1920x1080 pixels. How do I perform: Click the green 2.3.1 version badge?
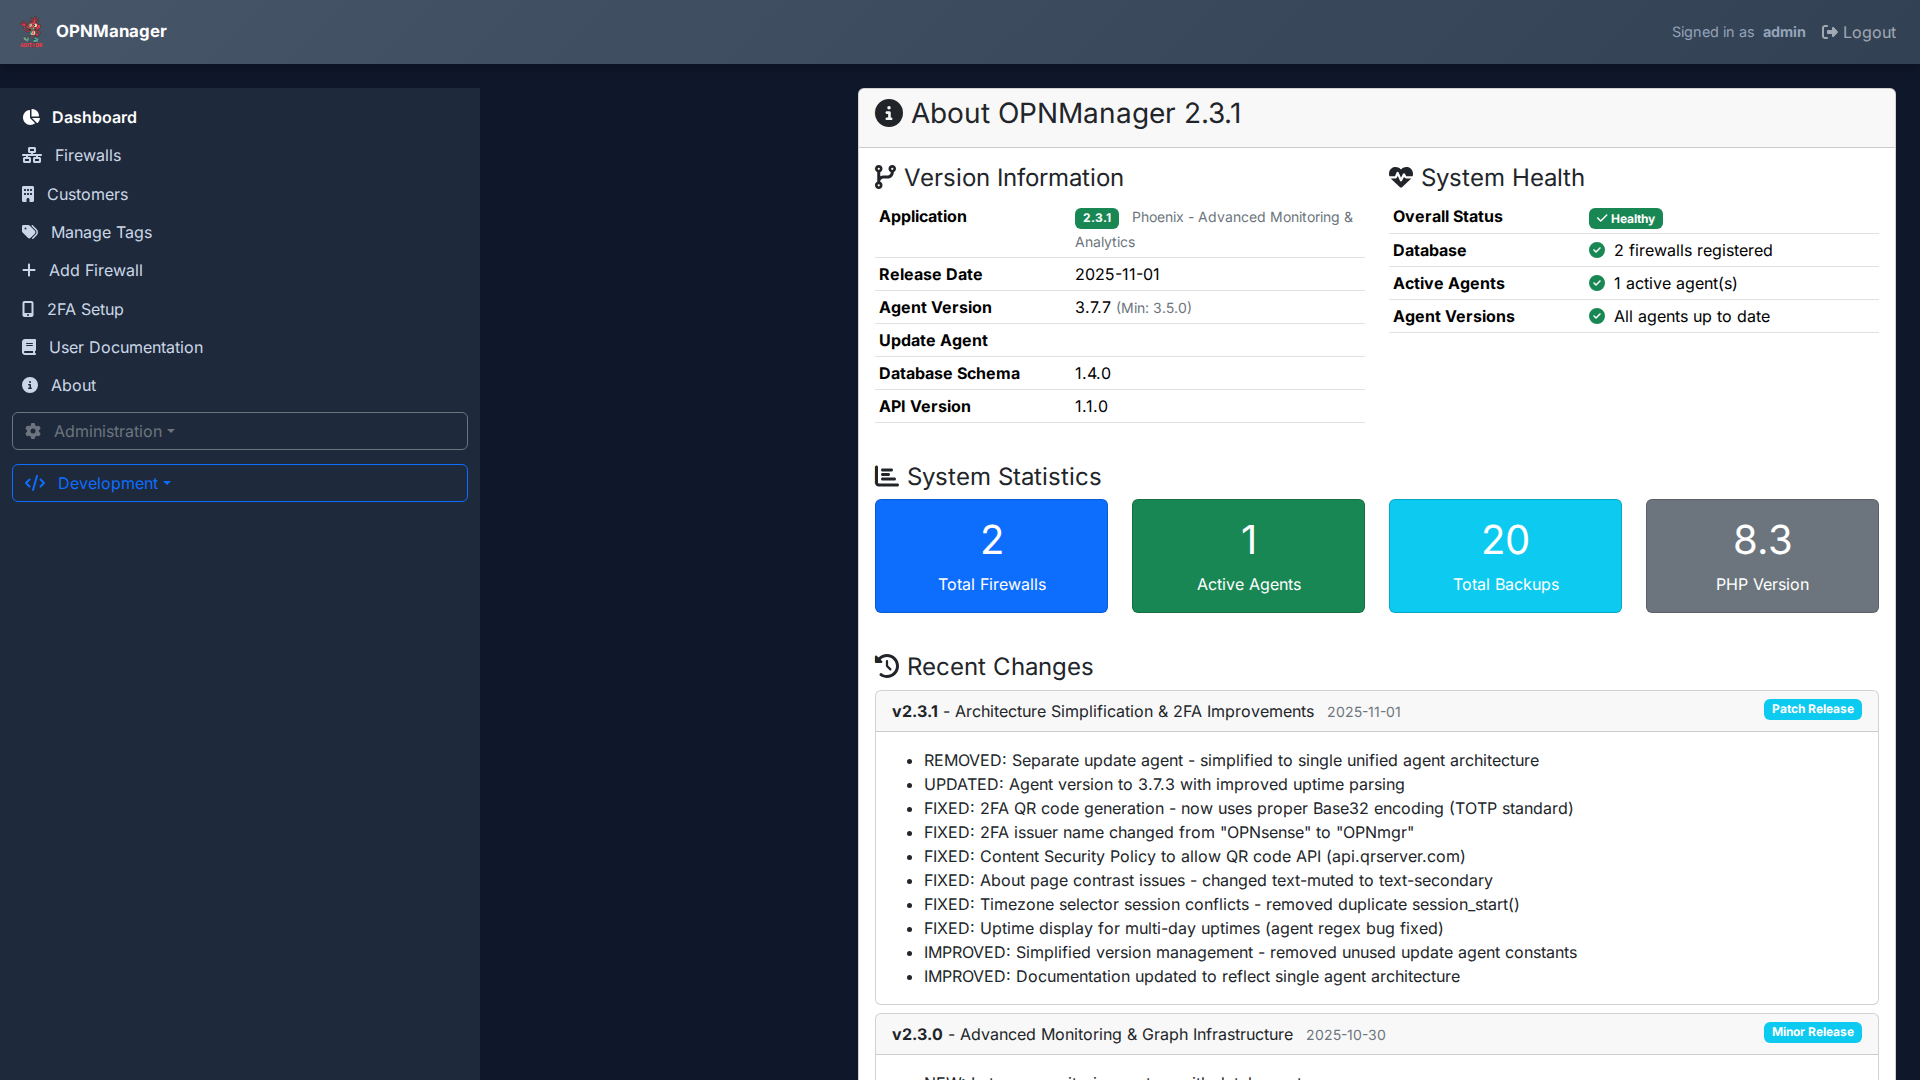(1096, 218)
